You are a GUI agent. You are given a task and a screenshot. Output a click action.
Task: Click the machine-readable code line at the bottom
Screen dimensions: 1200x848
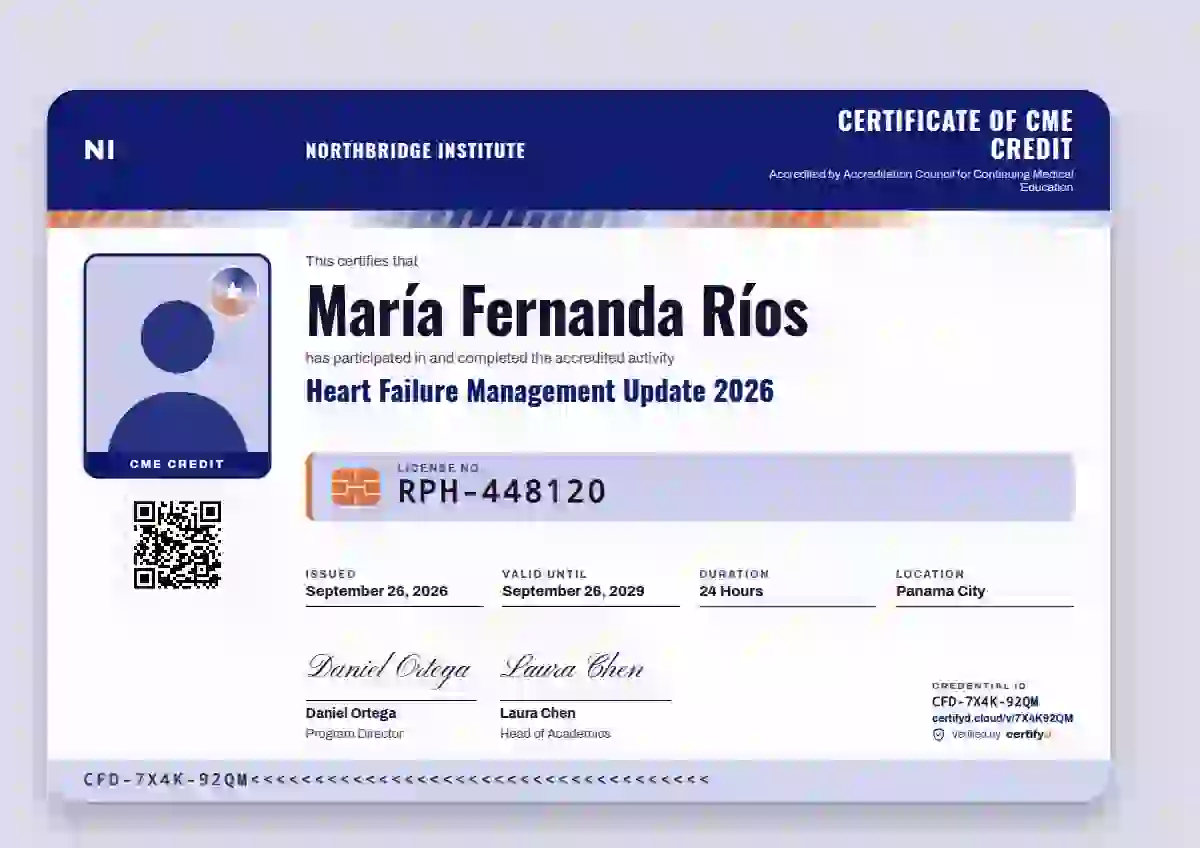(x=397, y=779)
